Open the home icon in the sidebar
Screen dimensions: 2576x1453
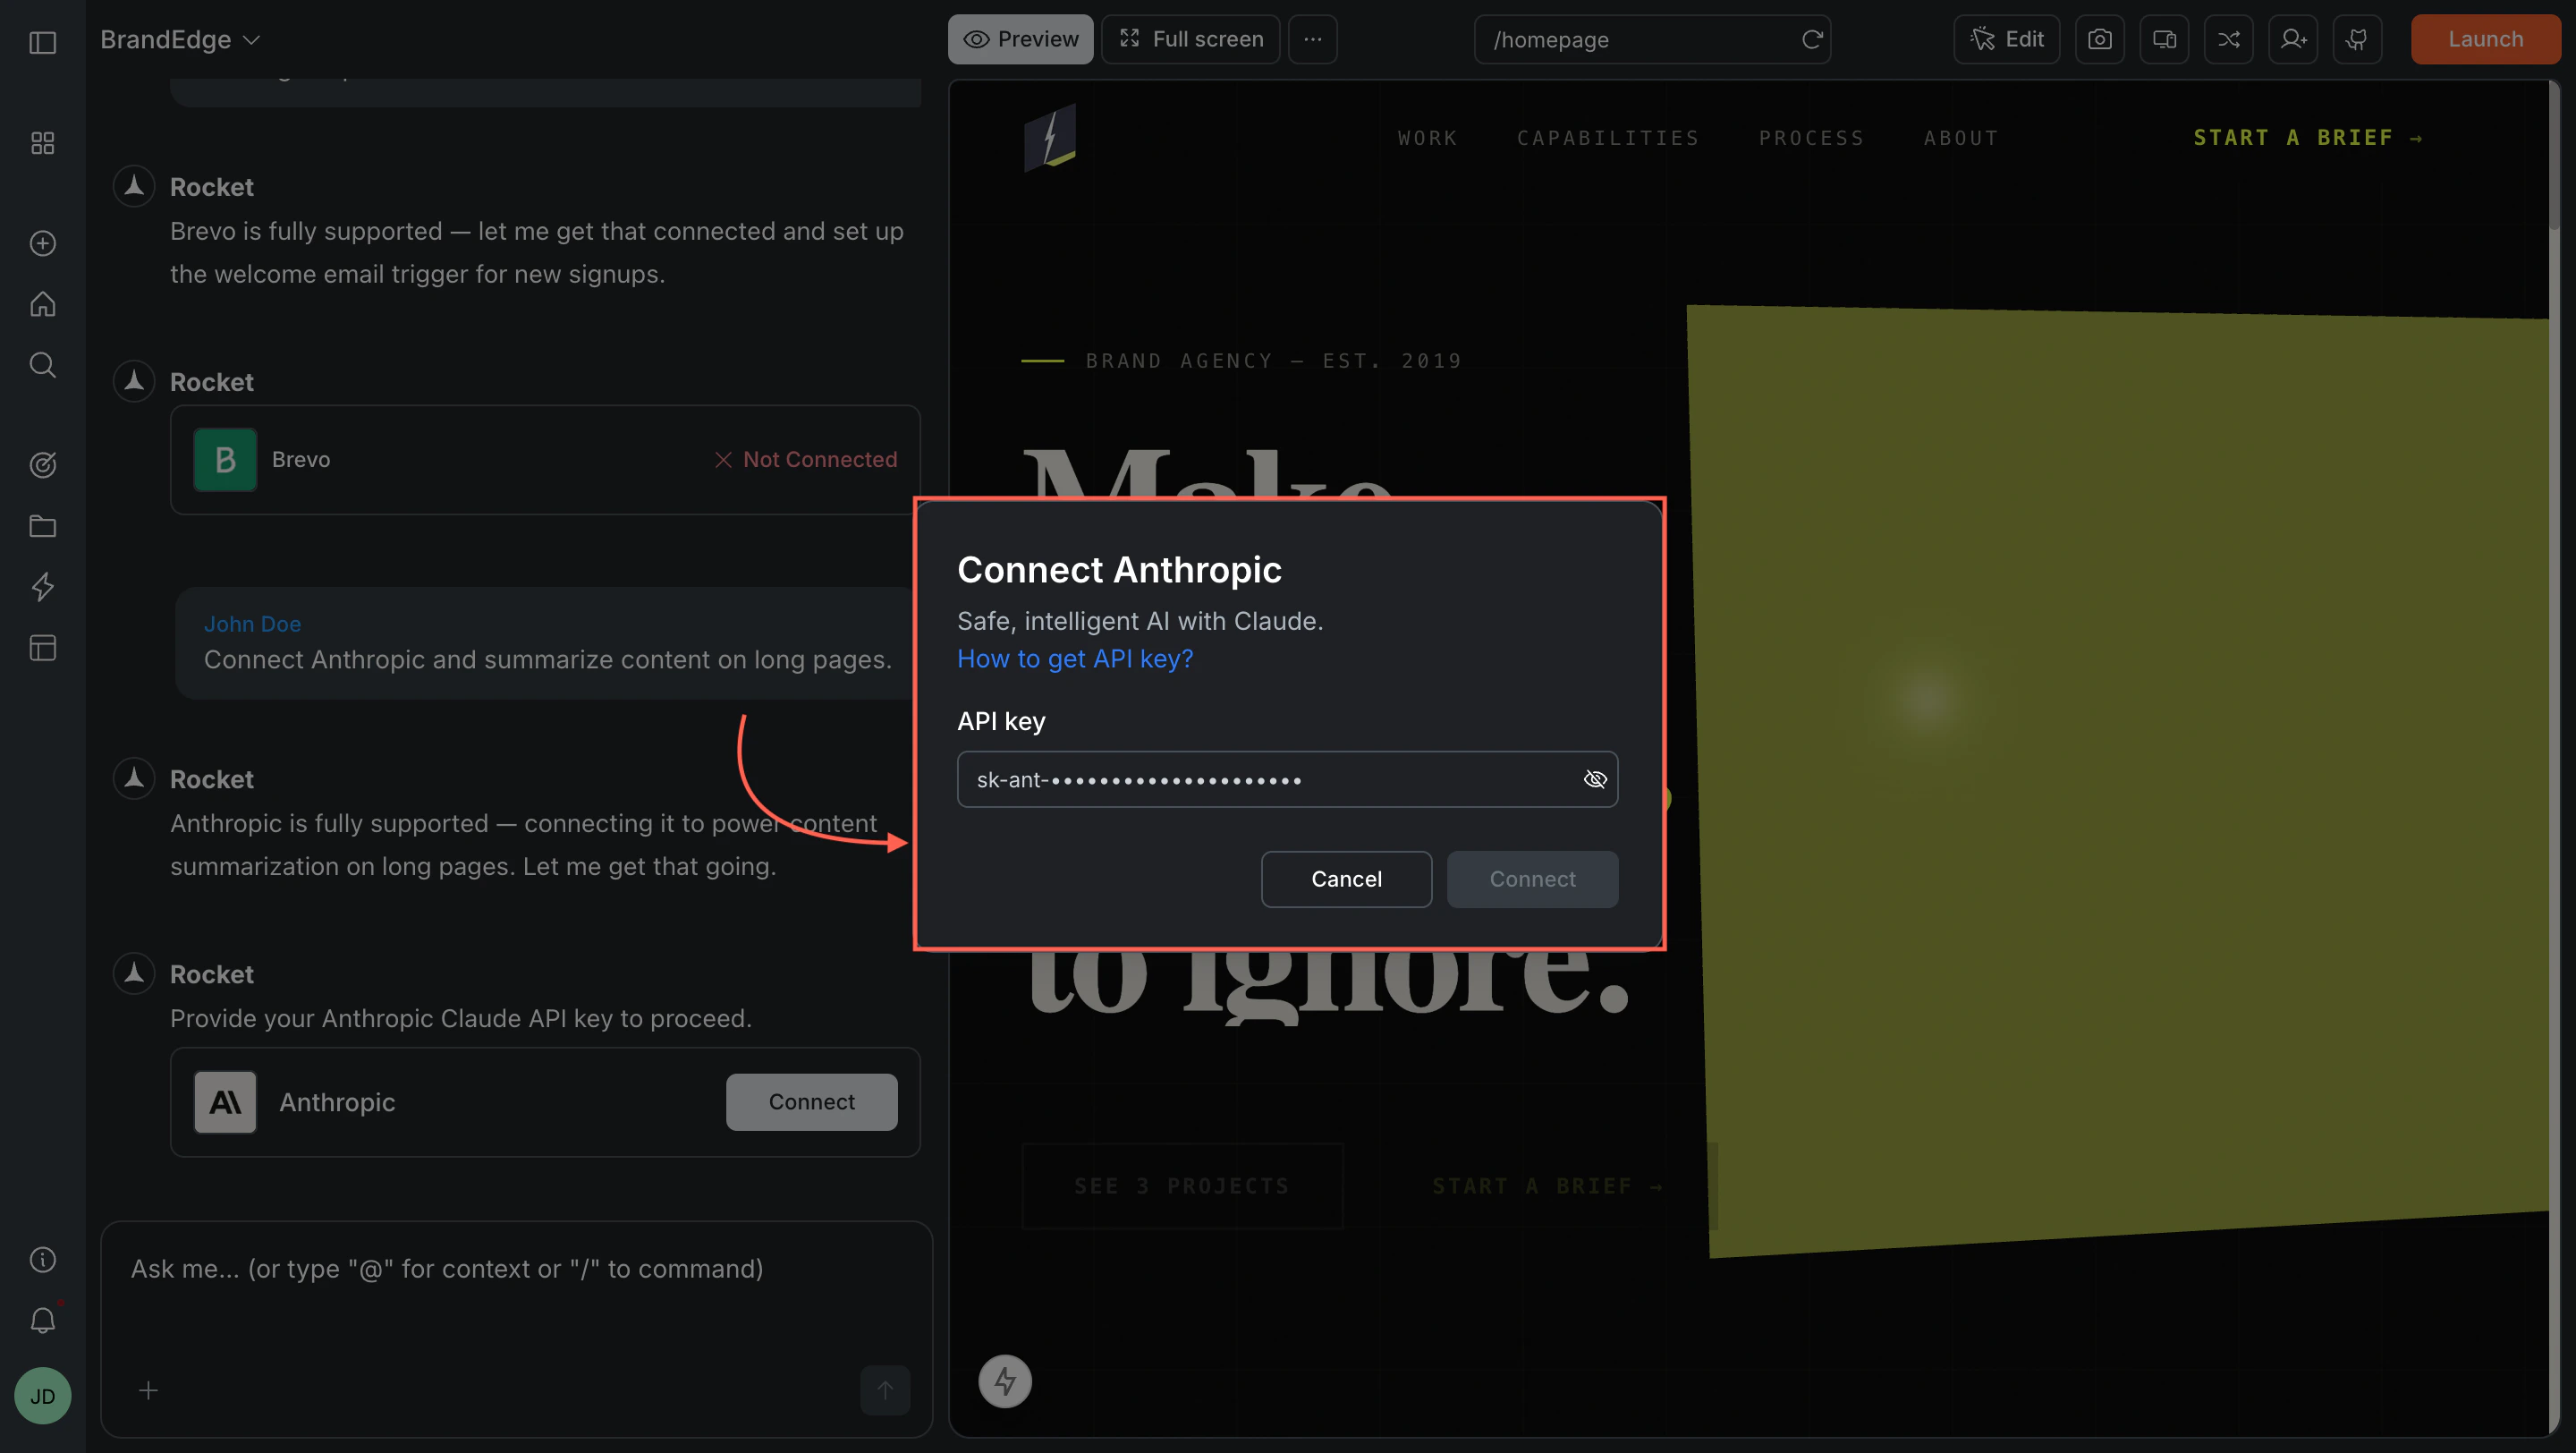[42, 304]
